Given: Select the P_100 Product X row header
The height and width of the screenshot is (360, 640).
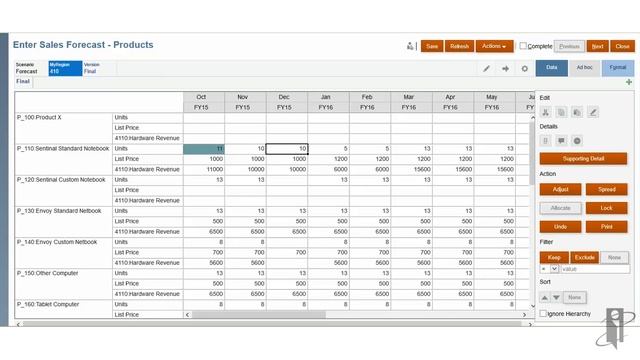Looking at the screenshot, I should point(63,128).
